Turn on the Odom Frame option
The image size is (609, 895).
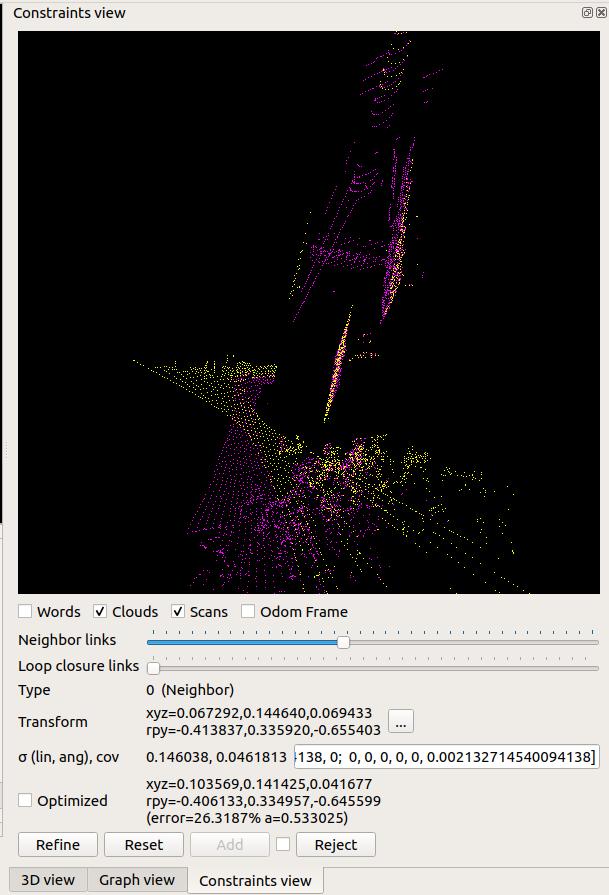pyautogui.click(x=248, y=611)
